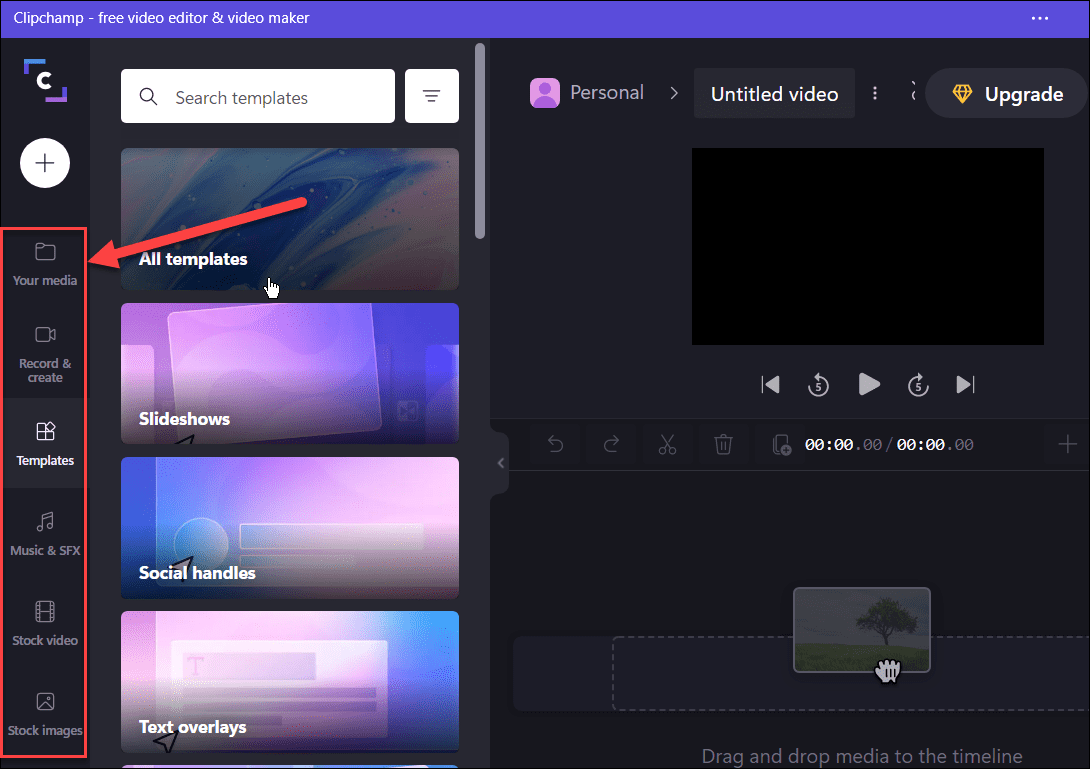
Task: Click the delete clip trash icon
Action: click(x=723, y=444)
